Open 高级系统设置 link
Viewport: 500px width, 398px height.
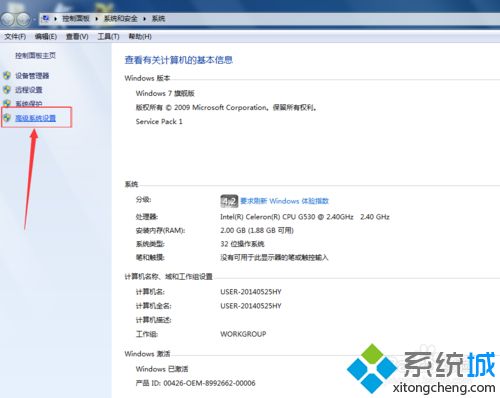point(35,118)
